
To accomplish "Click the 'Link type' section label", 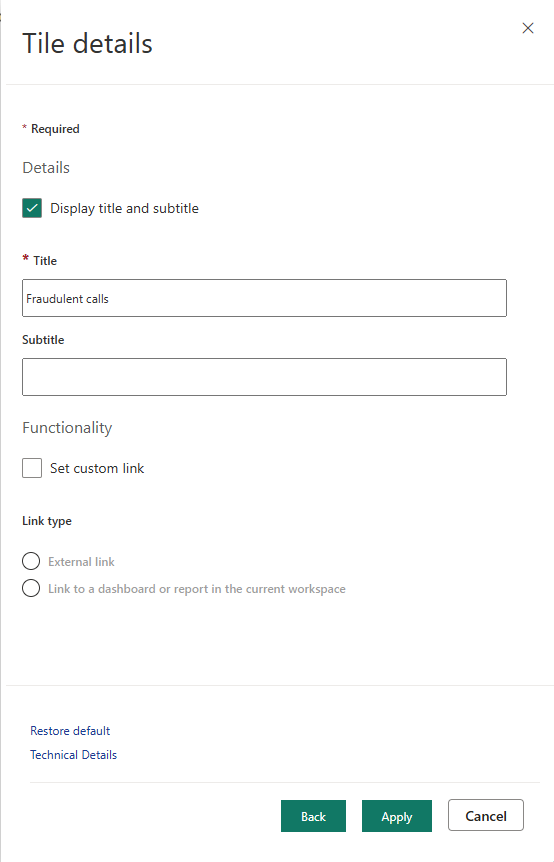I will (x=47, y=521).
